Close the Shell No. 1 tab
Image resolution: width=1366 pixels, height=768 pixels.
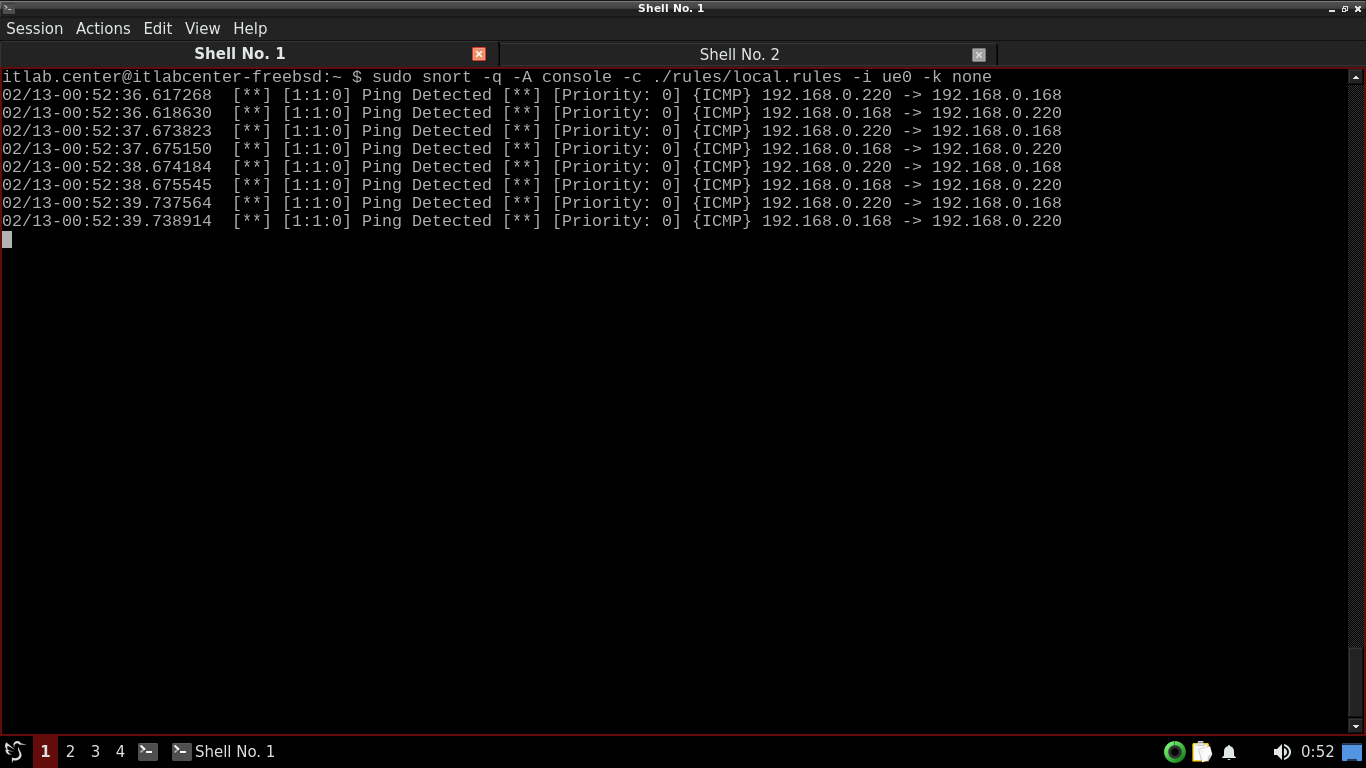[x=479, y=54]
